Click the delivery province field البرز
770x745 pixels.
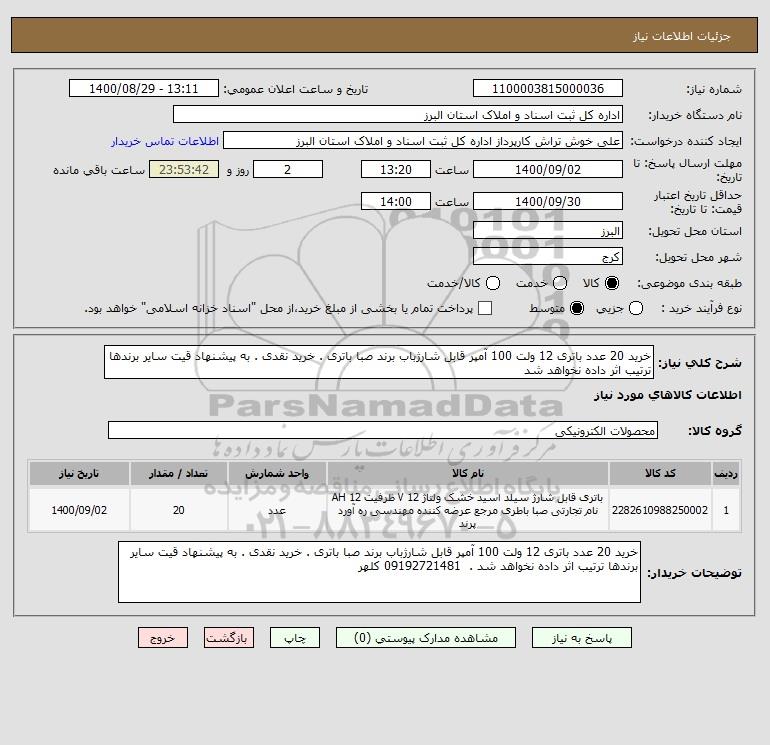pyautogui.click(x=548, y=231)
